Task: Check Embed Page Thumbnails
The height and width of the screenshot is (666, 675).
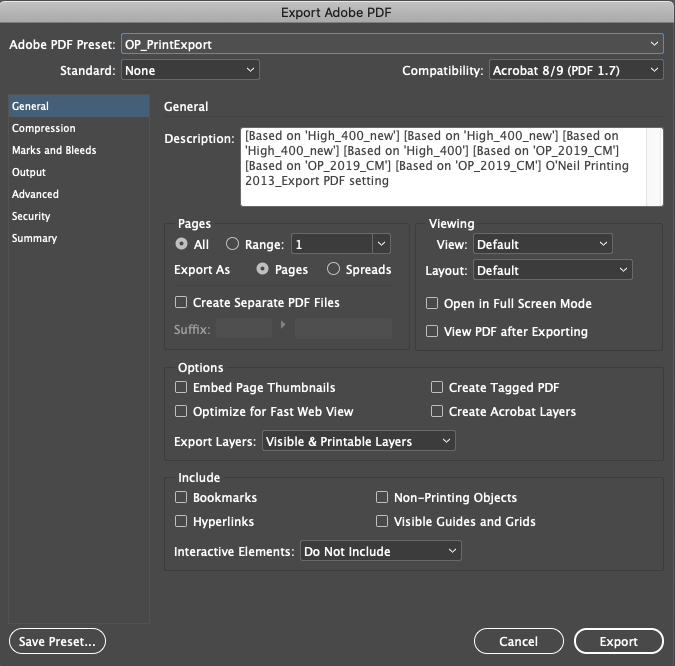Action: 181,387
